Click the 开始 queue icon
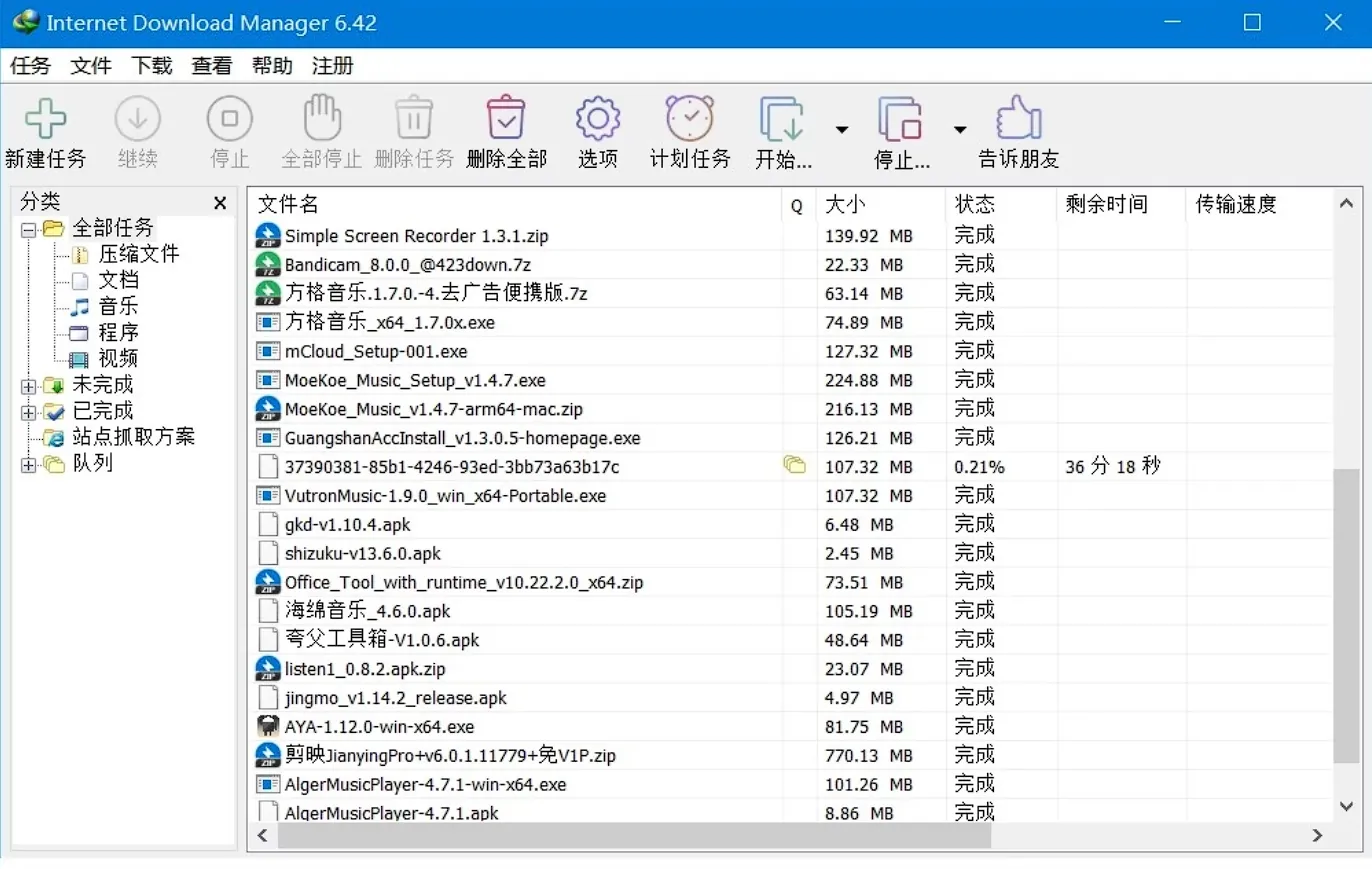 click(x=782, y=119)
